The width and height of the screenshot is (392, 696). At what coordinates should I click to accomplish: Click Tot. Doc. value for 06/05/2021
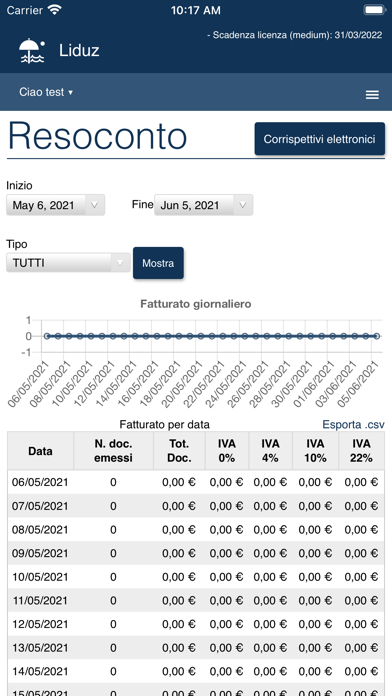[179, 482]
